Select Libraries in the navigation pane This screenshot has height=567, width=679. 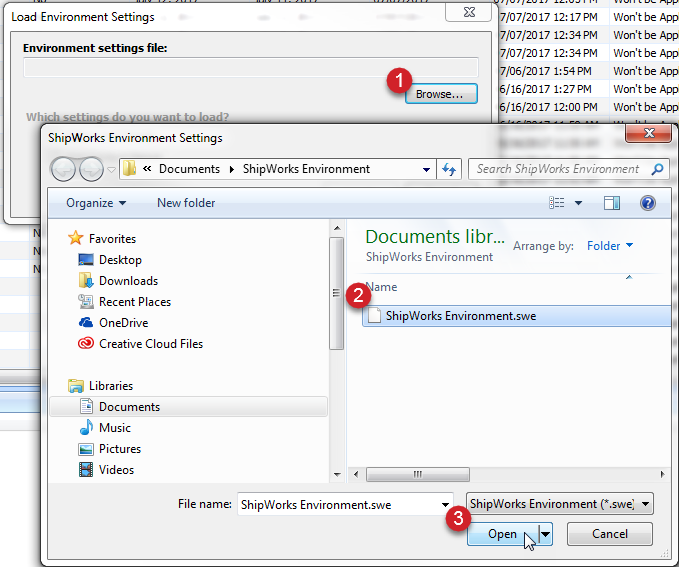[111, 386]
